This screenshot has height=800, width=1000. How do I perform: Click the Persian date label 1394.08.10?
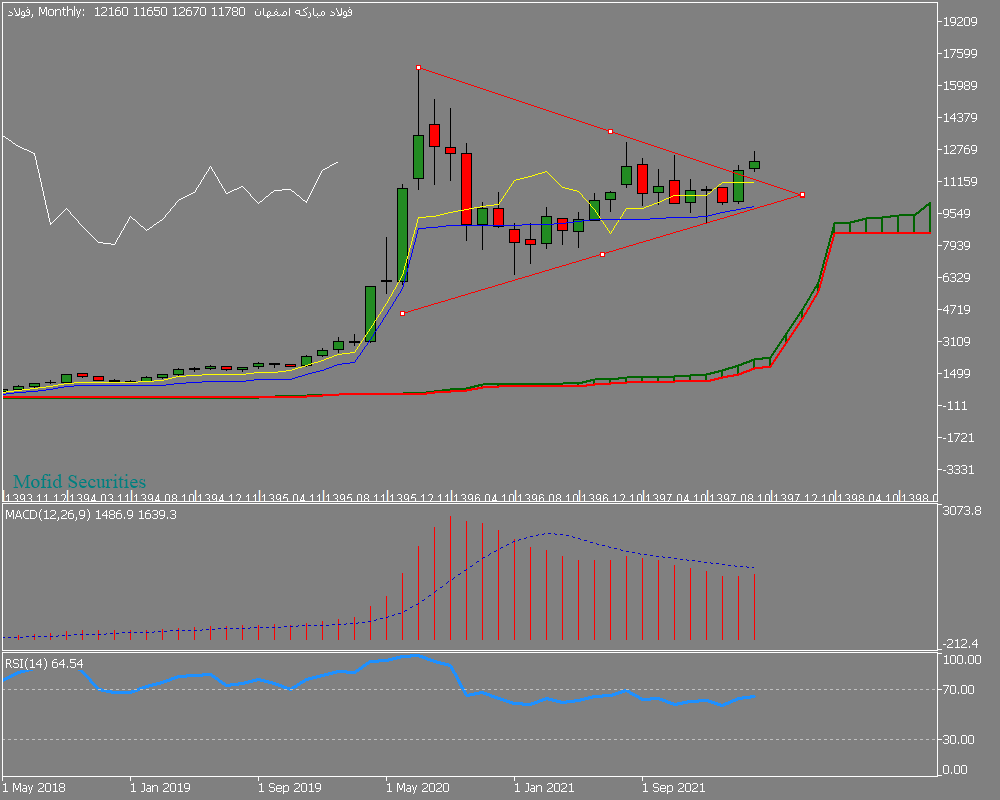164,498
